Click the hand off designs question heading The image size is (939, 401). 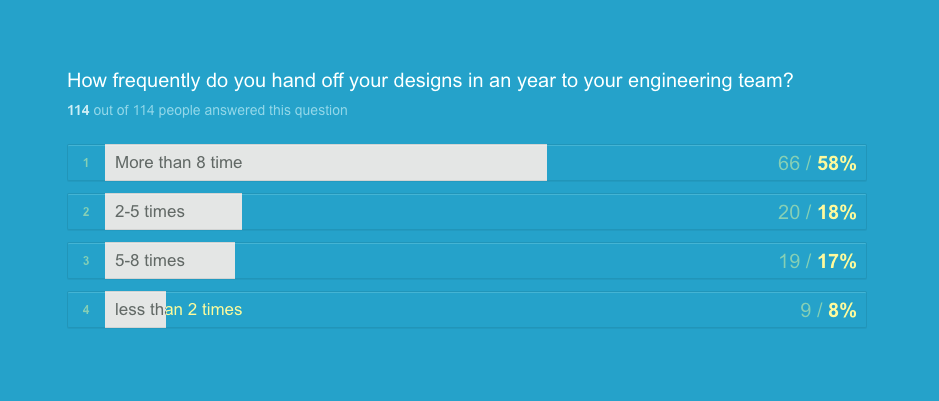pos(430,80)
